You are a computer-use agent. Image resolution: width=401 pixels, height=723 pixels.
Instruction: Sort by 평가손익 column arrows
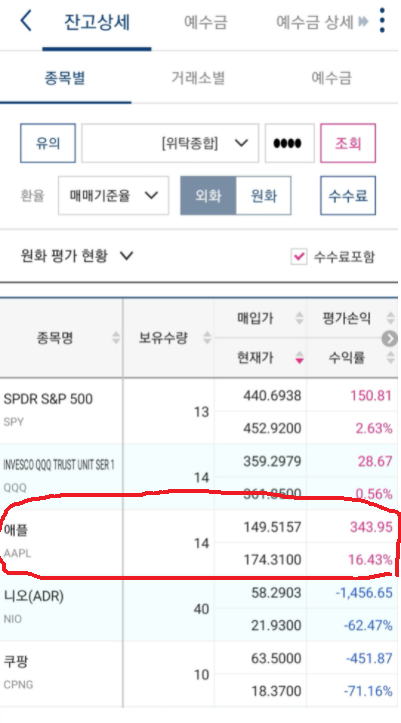[x=391, y=318]
